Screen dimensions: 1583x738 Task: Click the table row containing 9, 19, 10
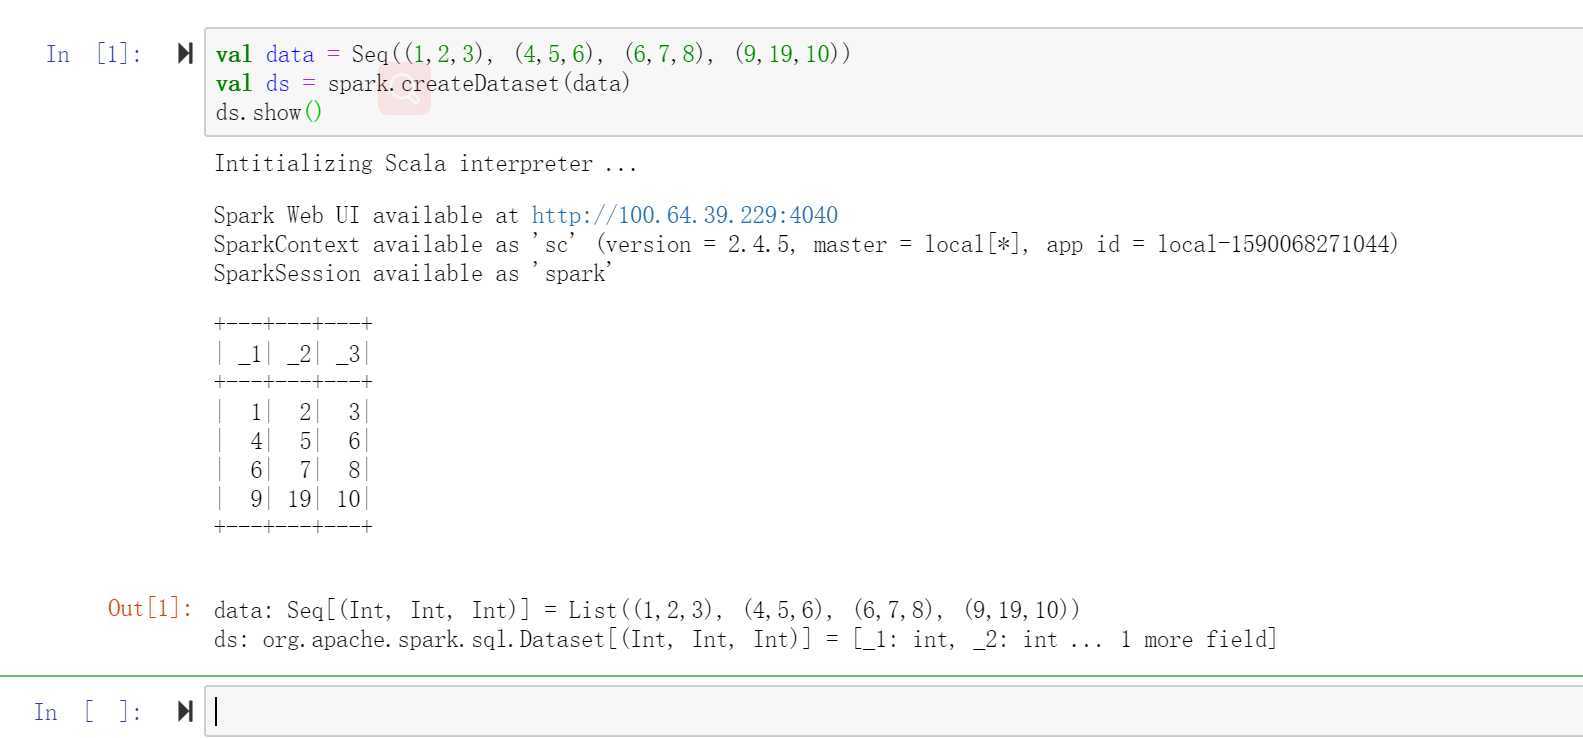point(293,498)
